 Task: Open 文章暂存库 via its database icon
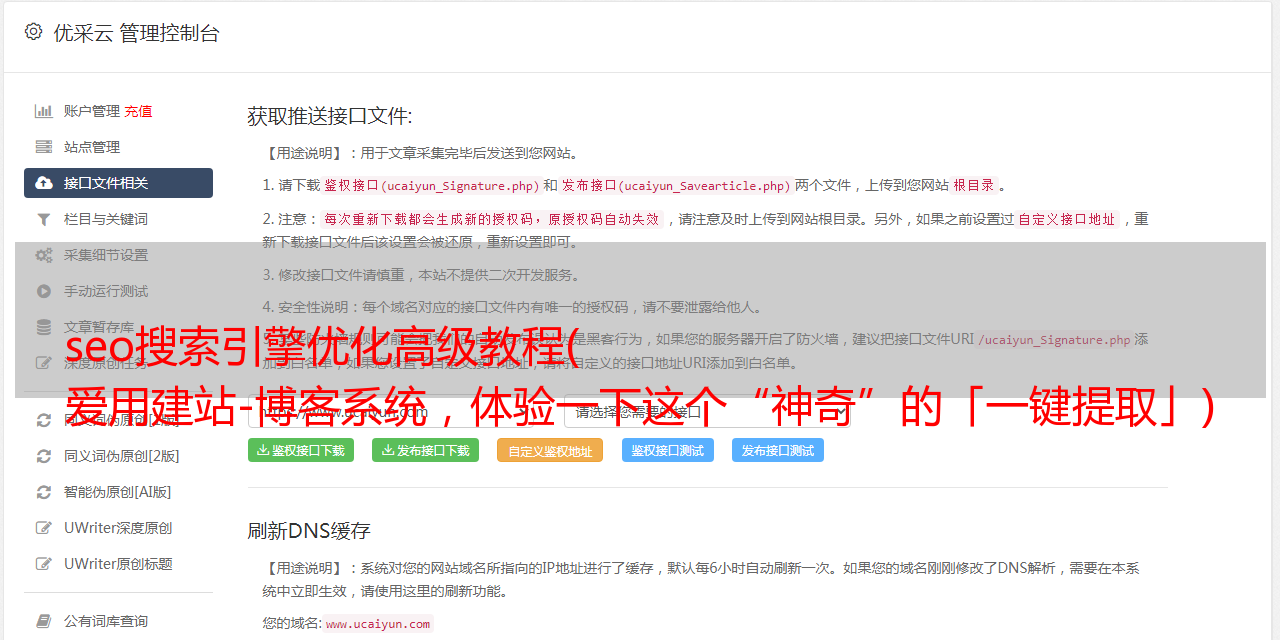coord(44,327)
